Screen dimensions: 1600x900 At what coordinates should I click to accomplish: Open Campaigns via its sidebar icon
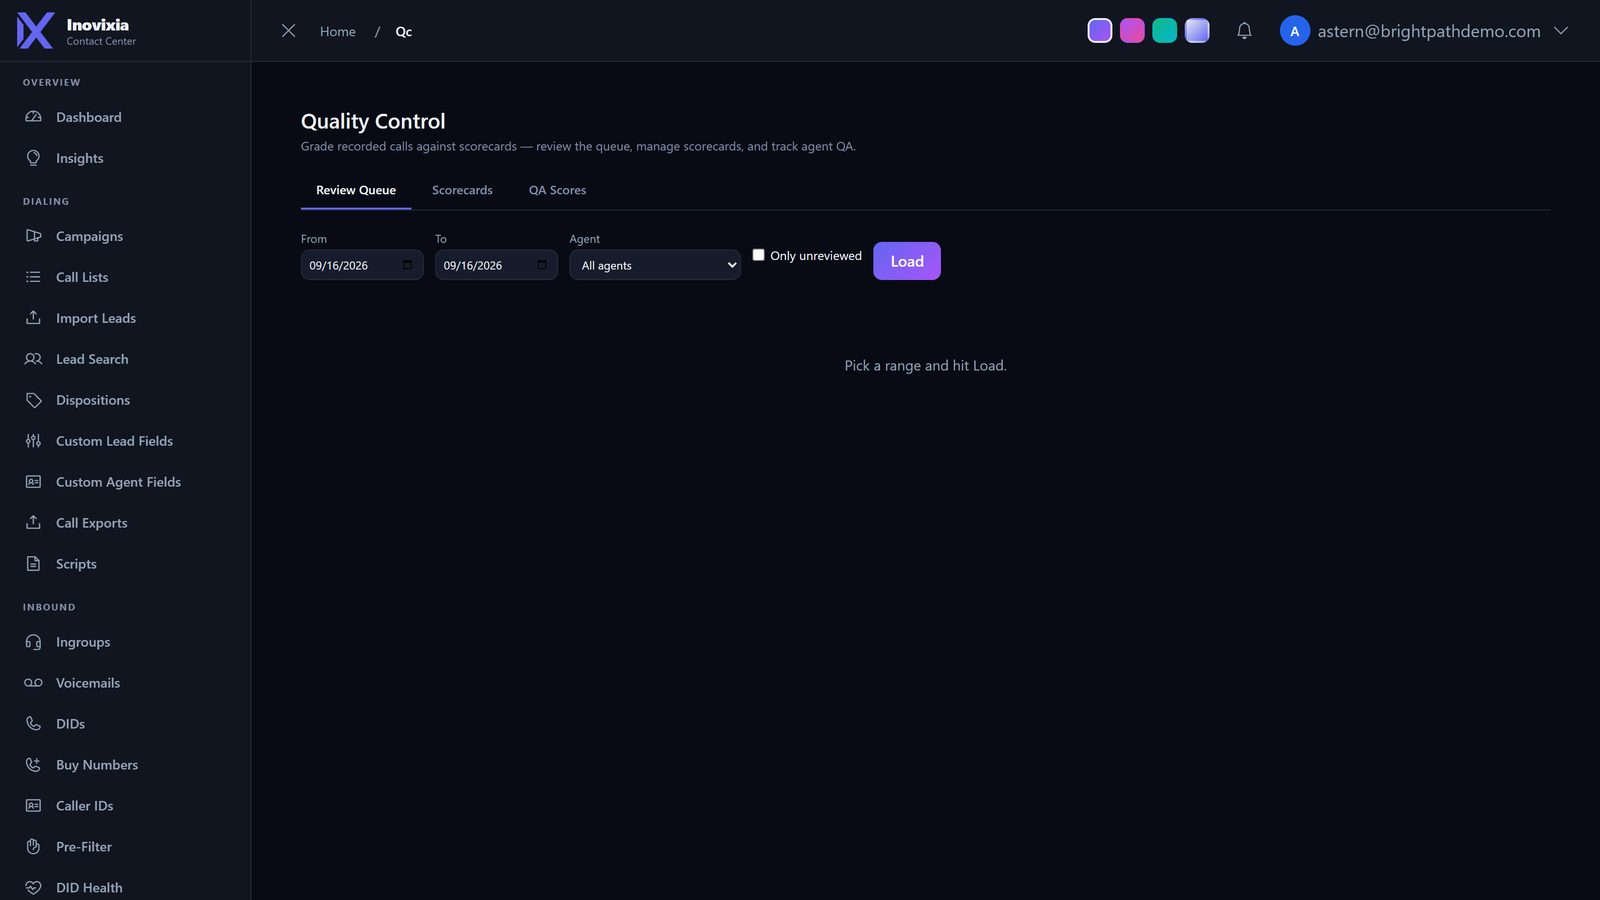tap(33, 236)
